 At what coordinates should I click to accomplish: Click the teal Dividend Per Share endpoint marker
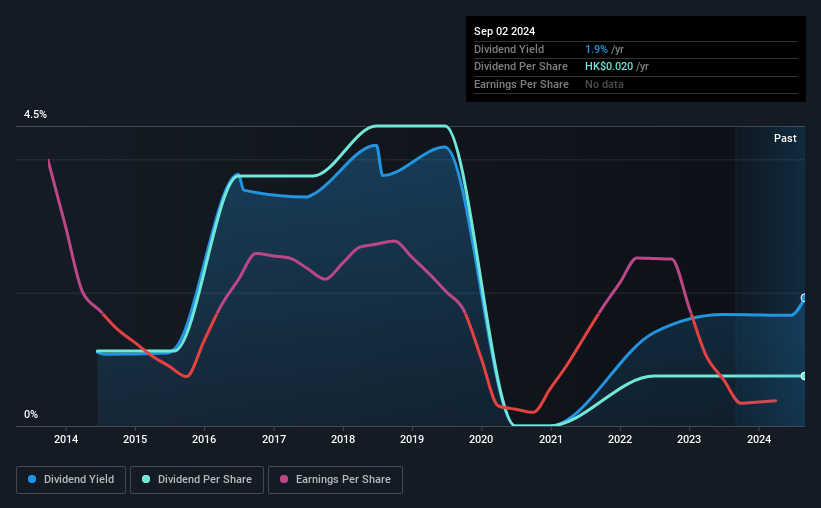(803, 376)
